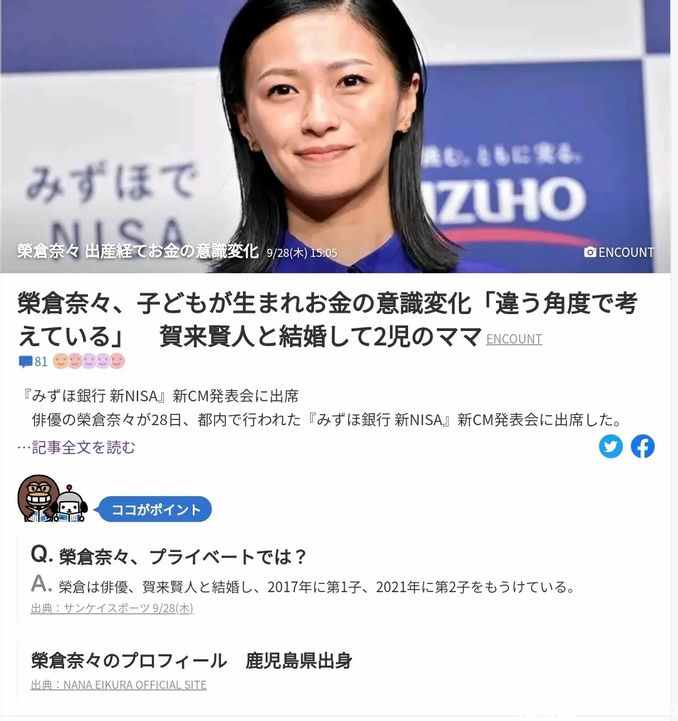
Task: Share article on Twitter
Action: point(610,446)
